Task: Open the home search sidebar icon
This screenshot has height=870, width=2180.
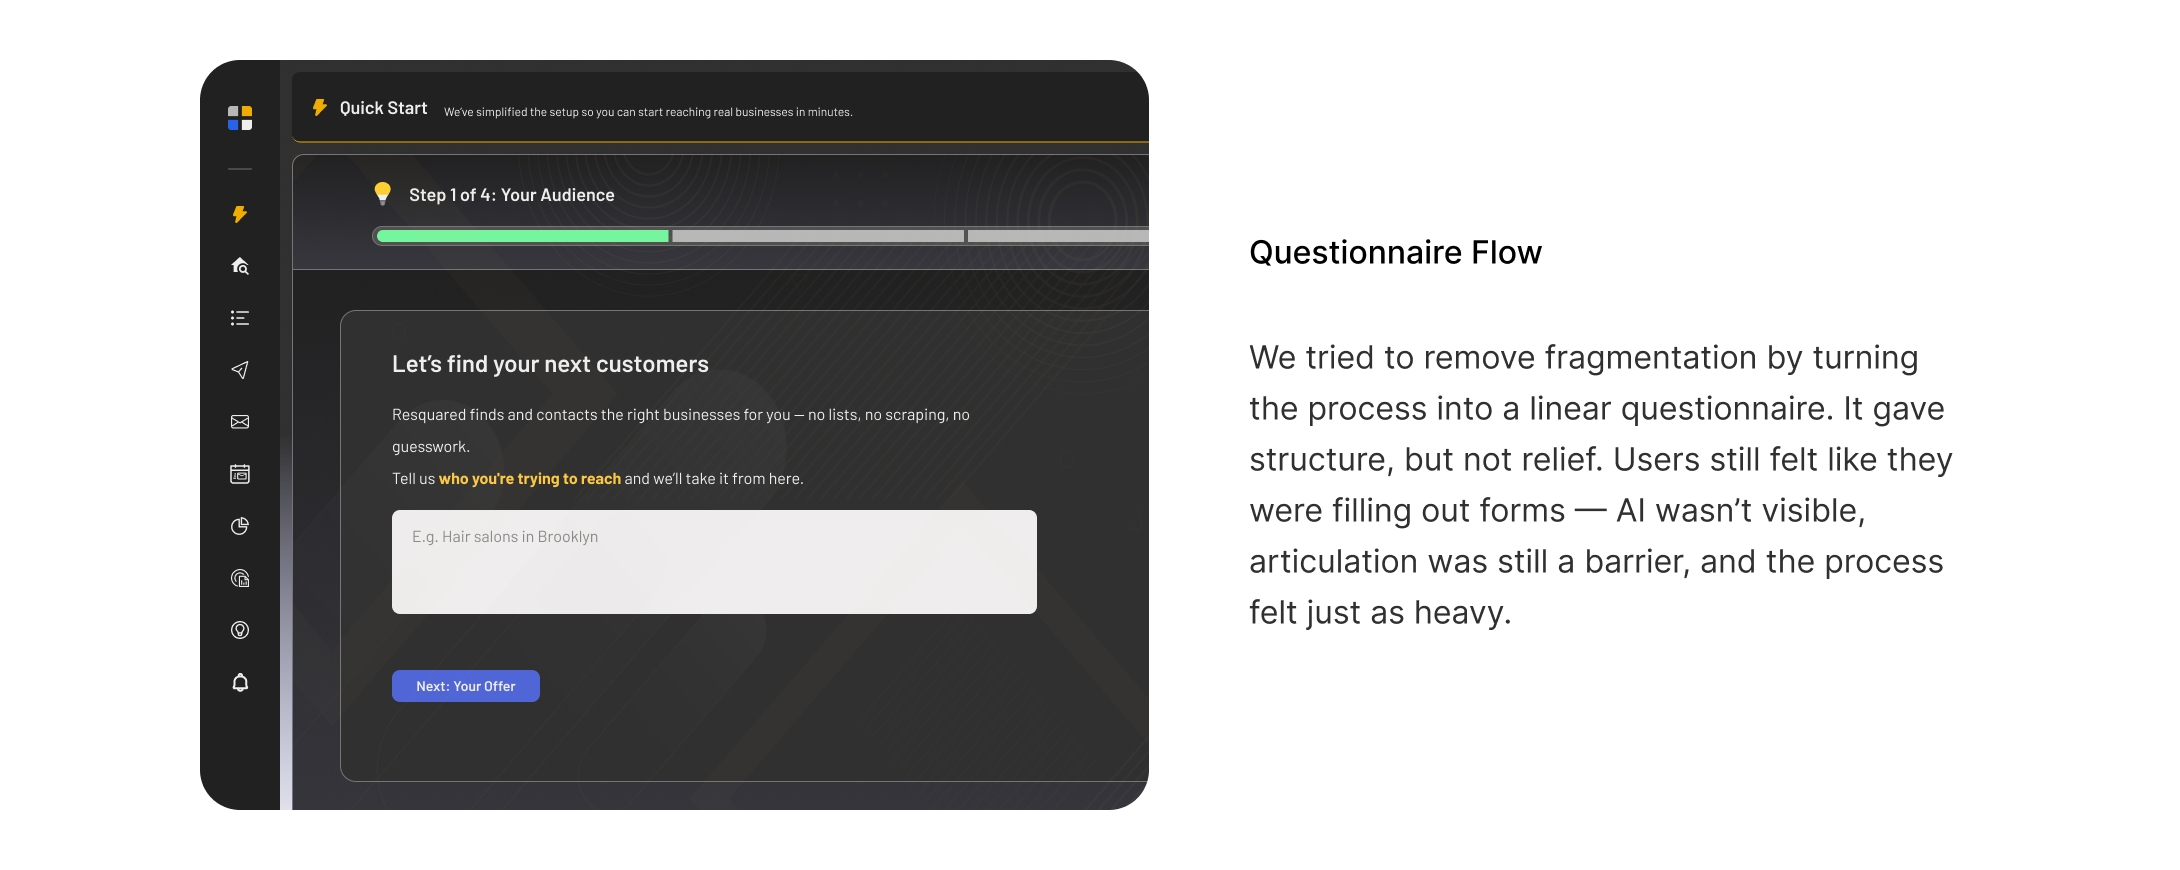Action: pos(240,266)
